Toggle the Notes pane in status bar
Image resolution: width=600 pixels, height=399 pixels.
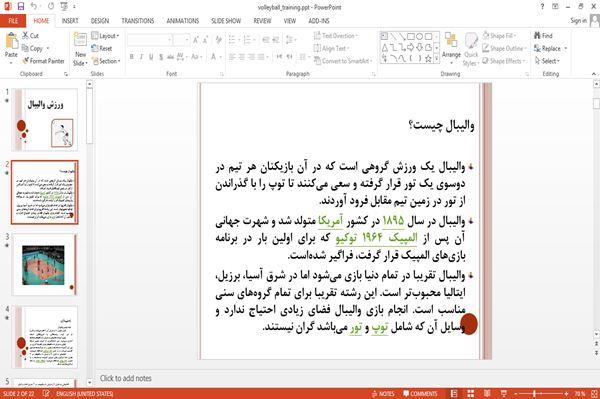383,394
